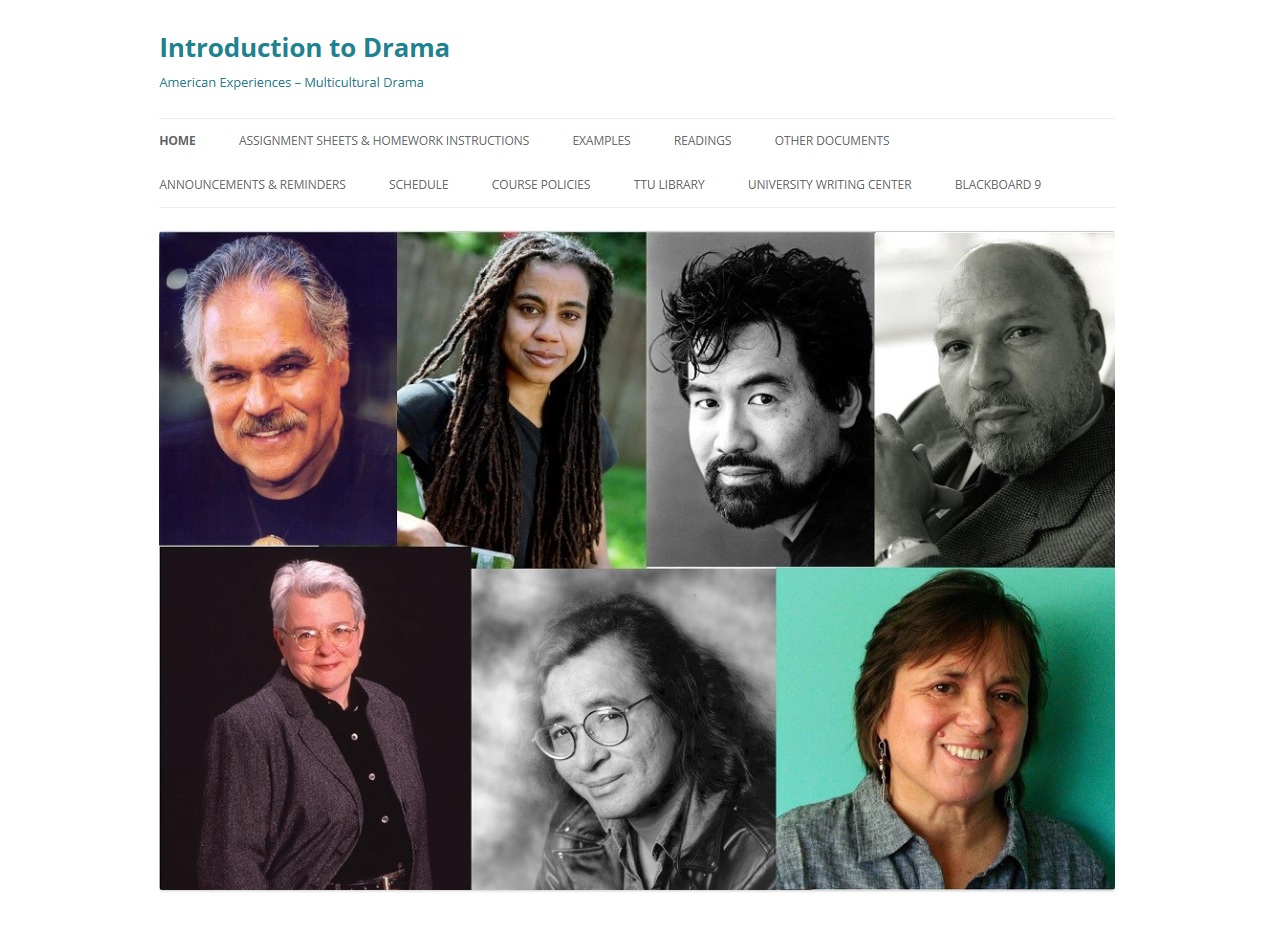This screenshot has width=1275, height=939.
Task: Open UNIVERSITY WRITING CENTER link
Action: [830, 185]
